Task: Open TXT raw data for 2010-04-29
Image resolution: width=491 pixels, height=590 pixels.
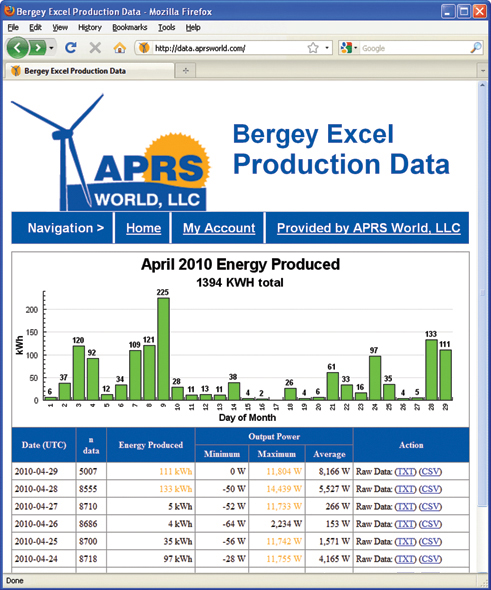Action: coord(405,471)
